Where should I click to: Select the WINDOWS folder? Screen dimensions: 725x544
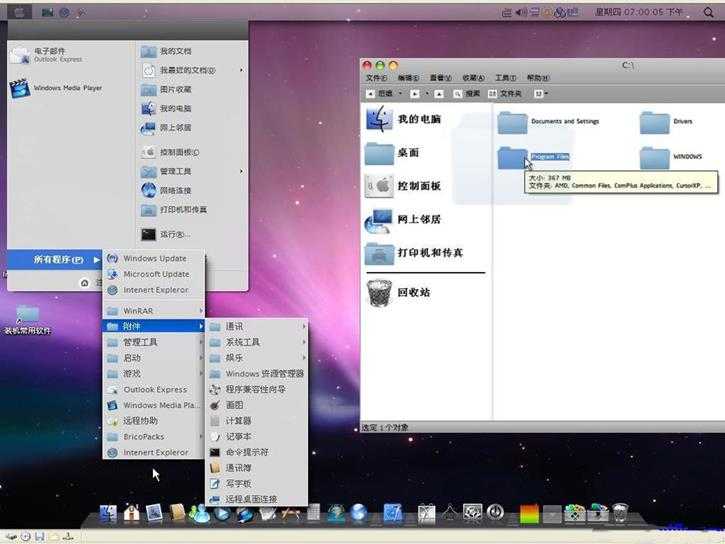670,157
